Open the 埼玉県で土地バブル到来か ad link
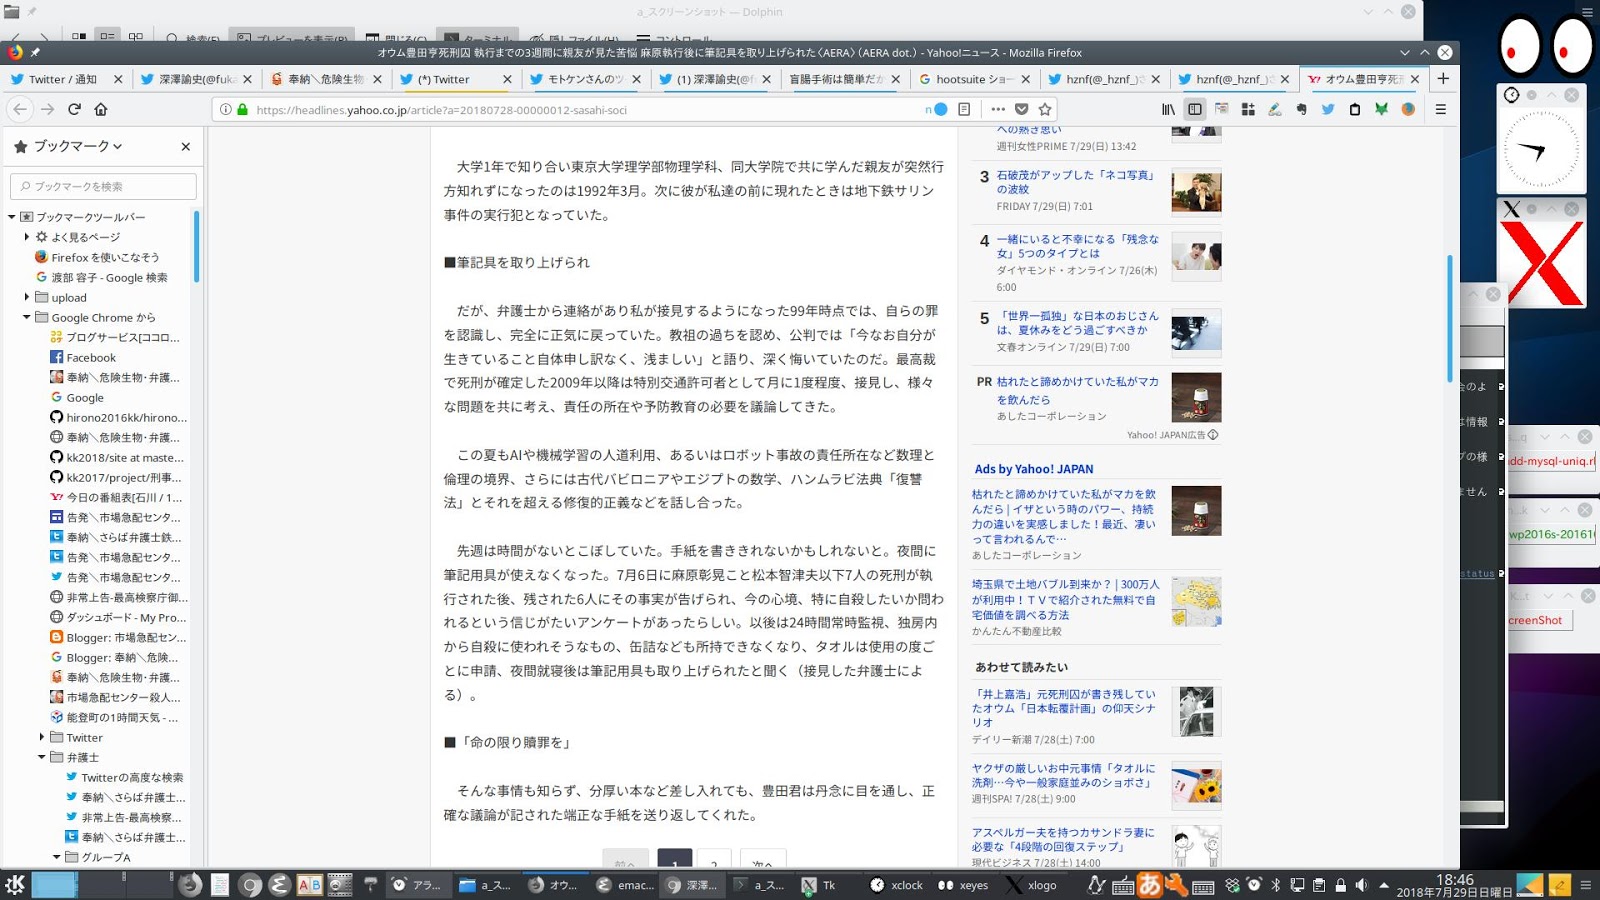This screenshot has height=900, width=1600. pyautogui.click(x=1066, y=600)
